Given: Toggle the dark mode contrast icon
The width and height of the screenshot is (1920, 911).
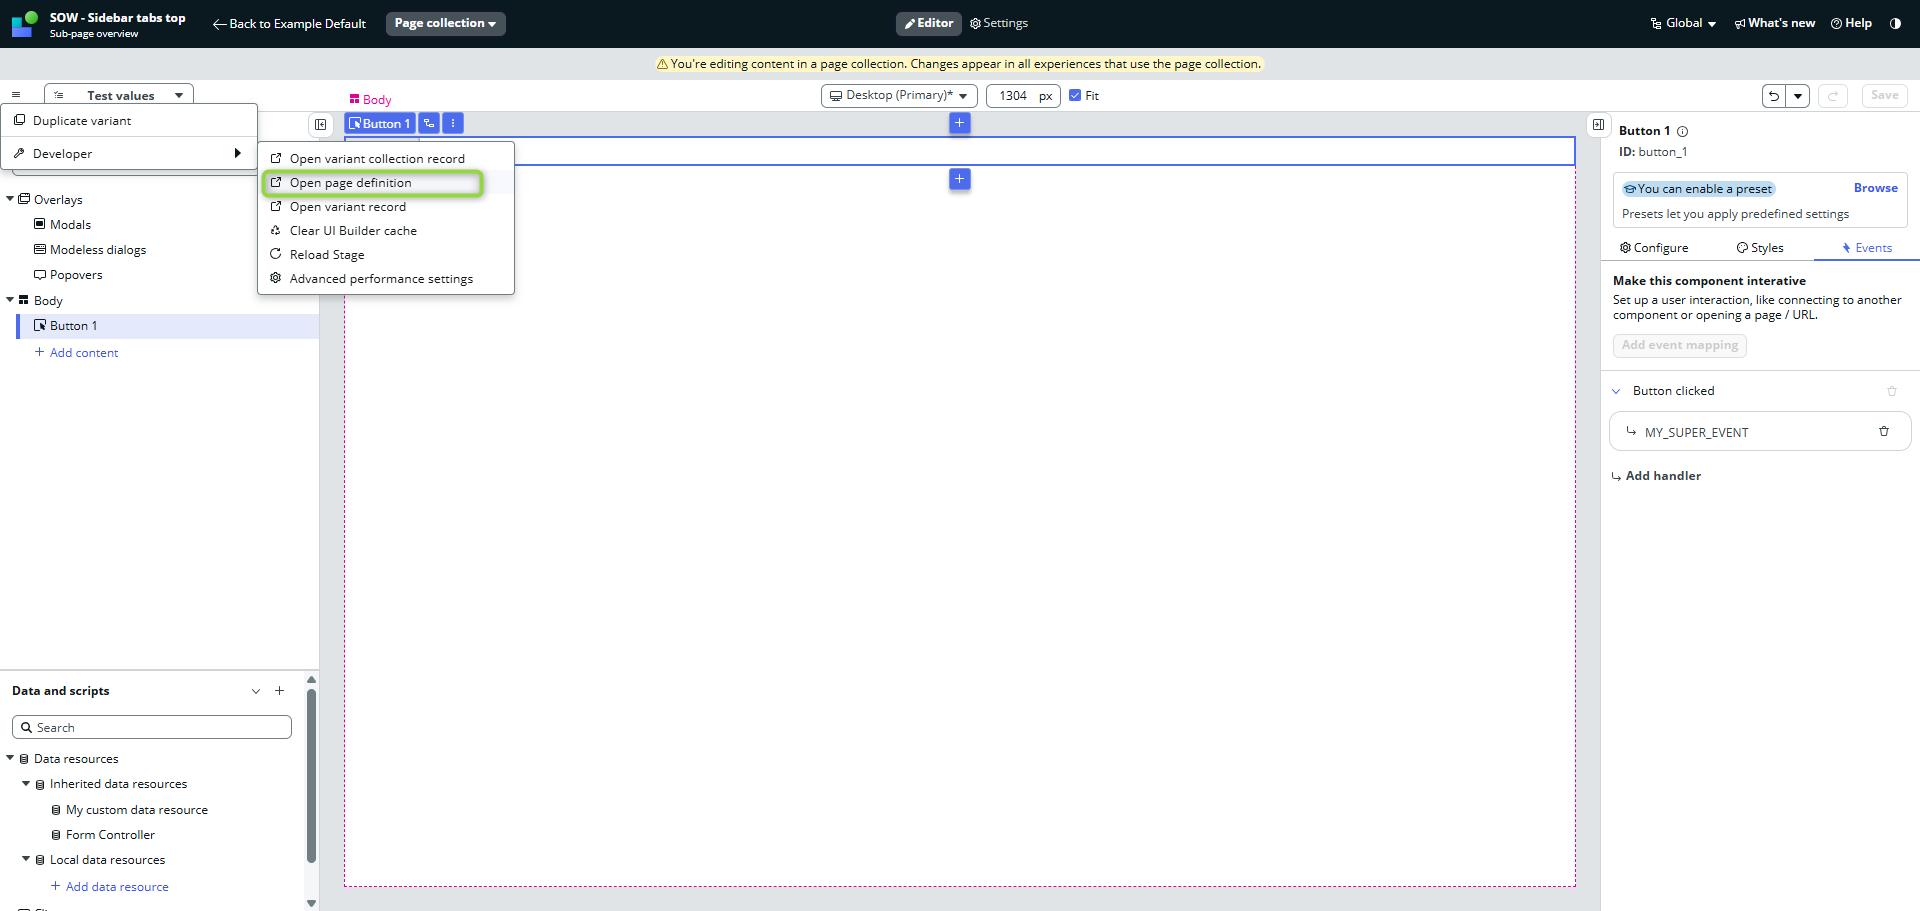Looking at the screenshot, I should point(1895,23).
